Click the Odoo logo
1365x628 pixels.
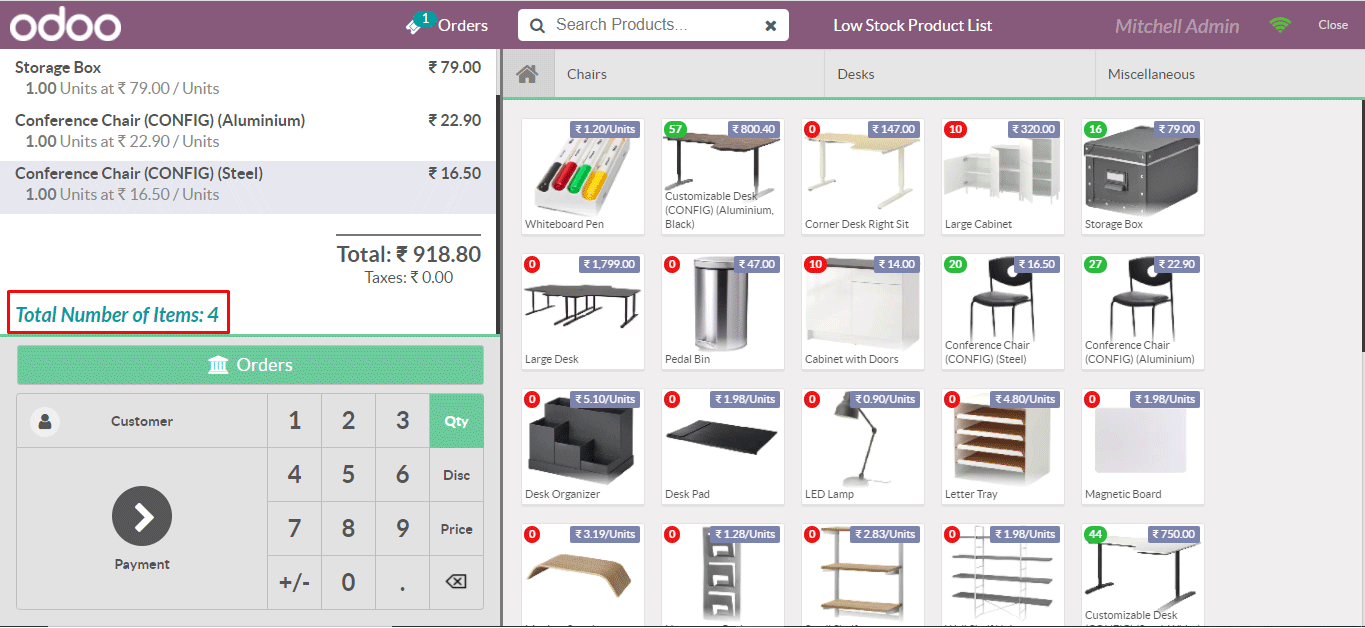tap(66, 25)
